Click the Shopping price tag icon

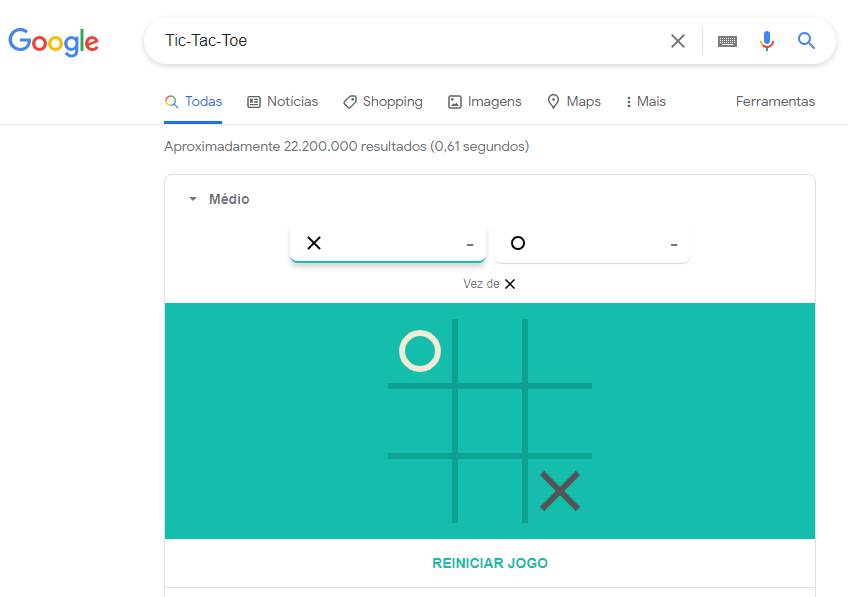[349, 101]
